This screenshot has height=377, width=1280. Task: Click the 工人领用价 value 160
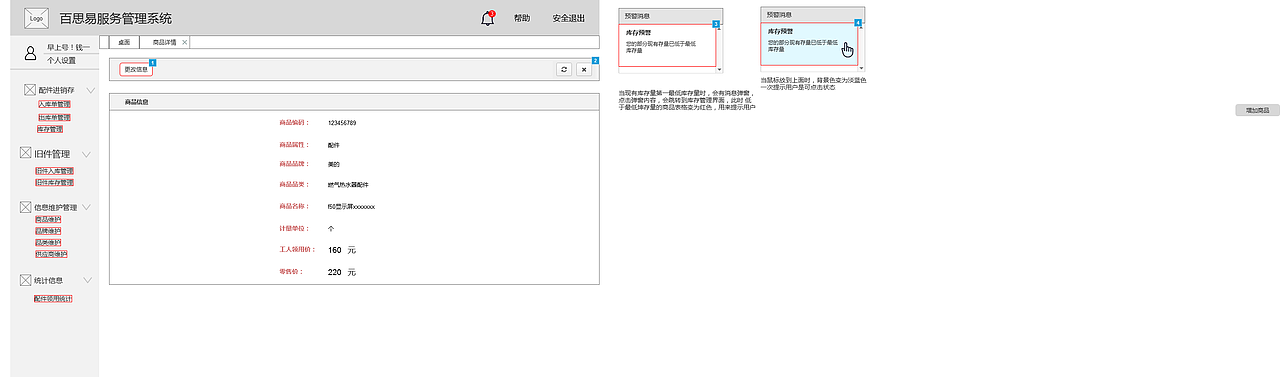coord(335,250)
